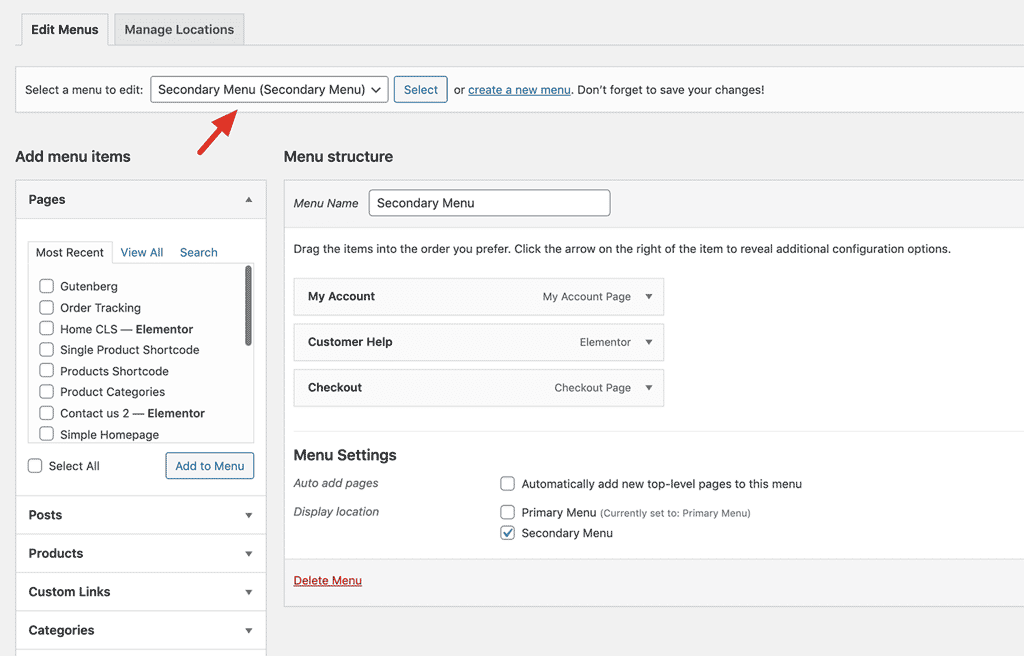The width and height of the screenshot is (1024, 656).
Task: Click the Select button
Action: pyautogui.click(x=421, y=90)
